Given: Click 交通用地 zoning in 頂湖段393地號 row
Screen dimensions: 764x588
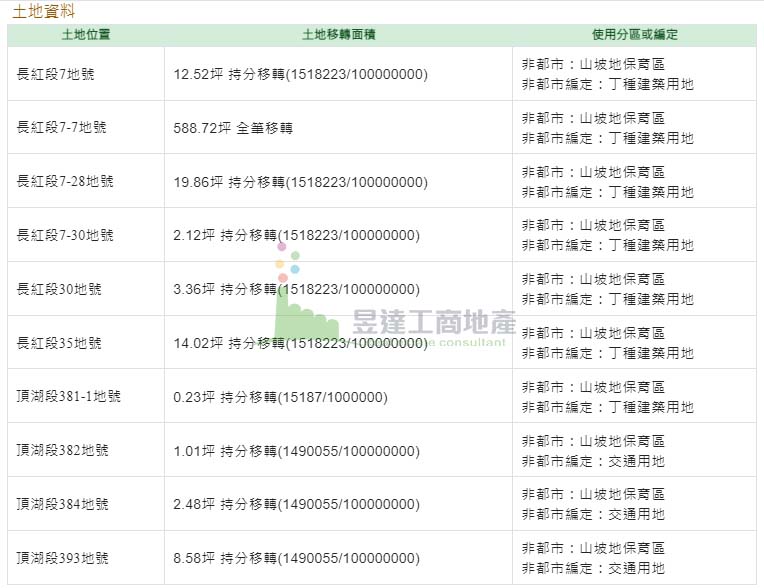Looking at the screenshot, I should [x=636, y=569].
